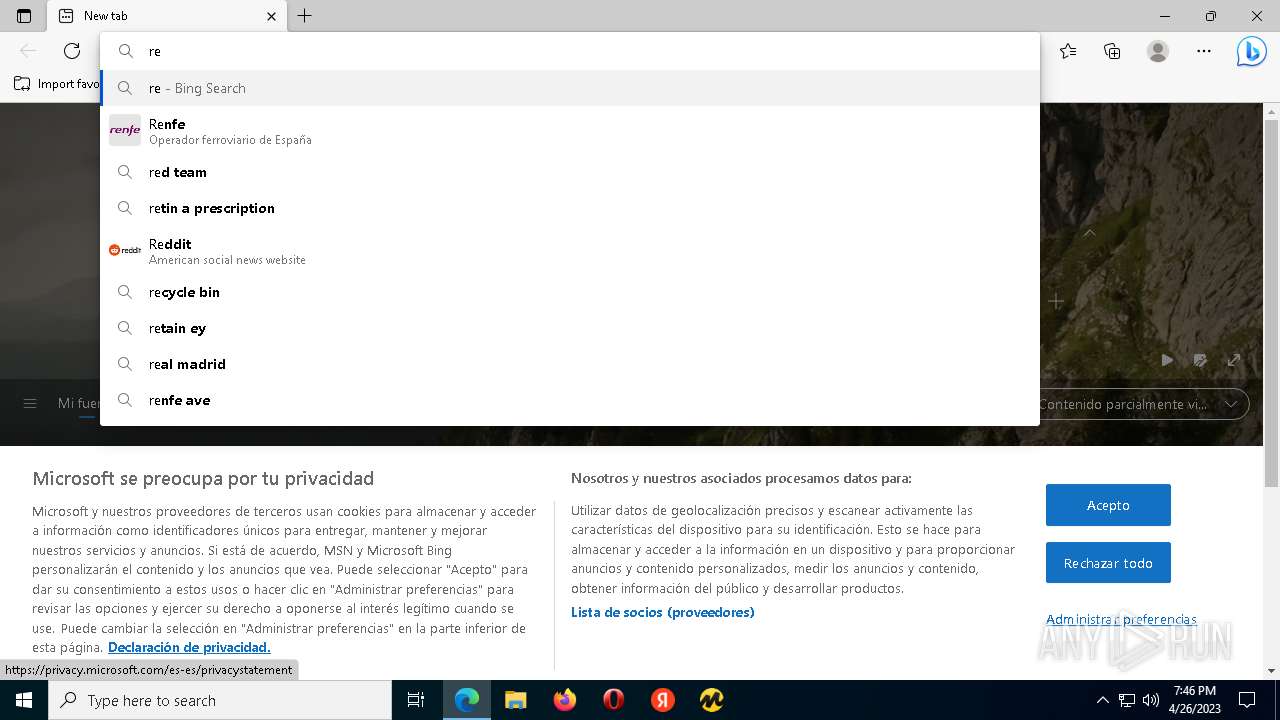Refresh the page with reload icon
This screenshot has width=1280, height=720.
[x=72, y=51]
